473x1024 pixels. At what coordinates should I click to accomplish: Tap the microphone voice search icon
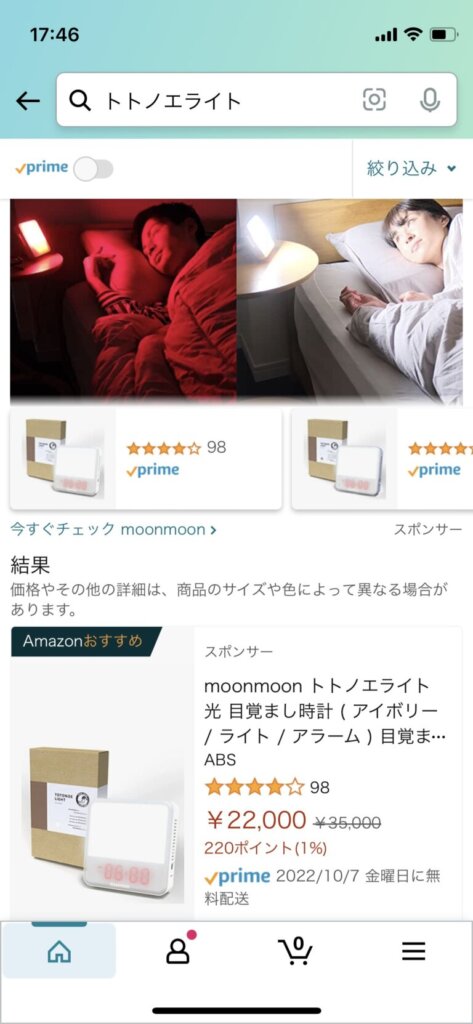(429, 100)
